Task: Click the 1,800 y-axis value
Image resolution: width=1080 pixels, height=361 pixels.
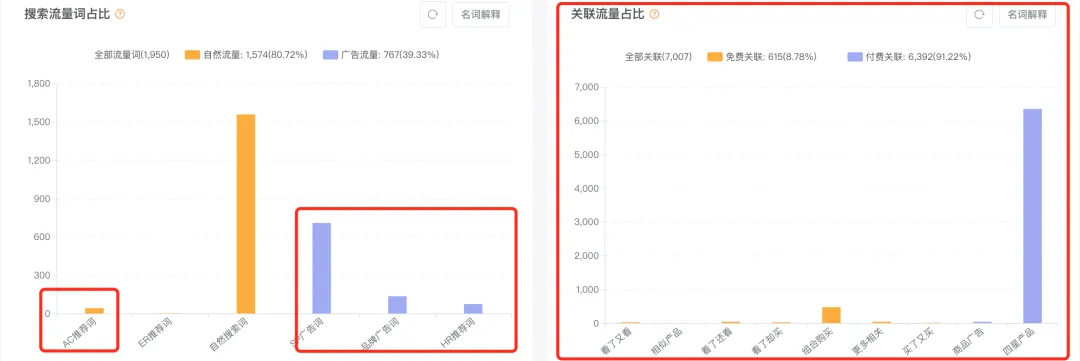Action: (38, 84)
